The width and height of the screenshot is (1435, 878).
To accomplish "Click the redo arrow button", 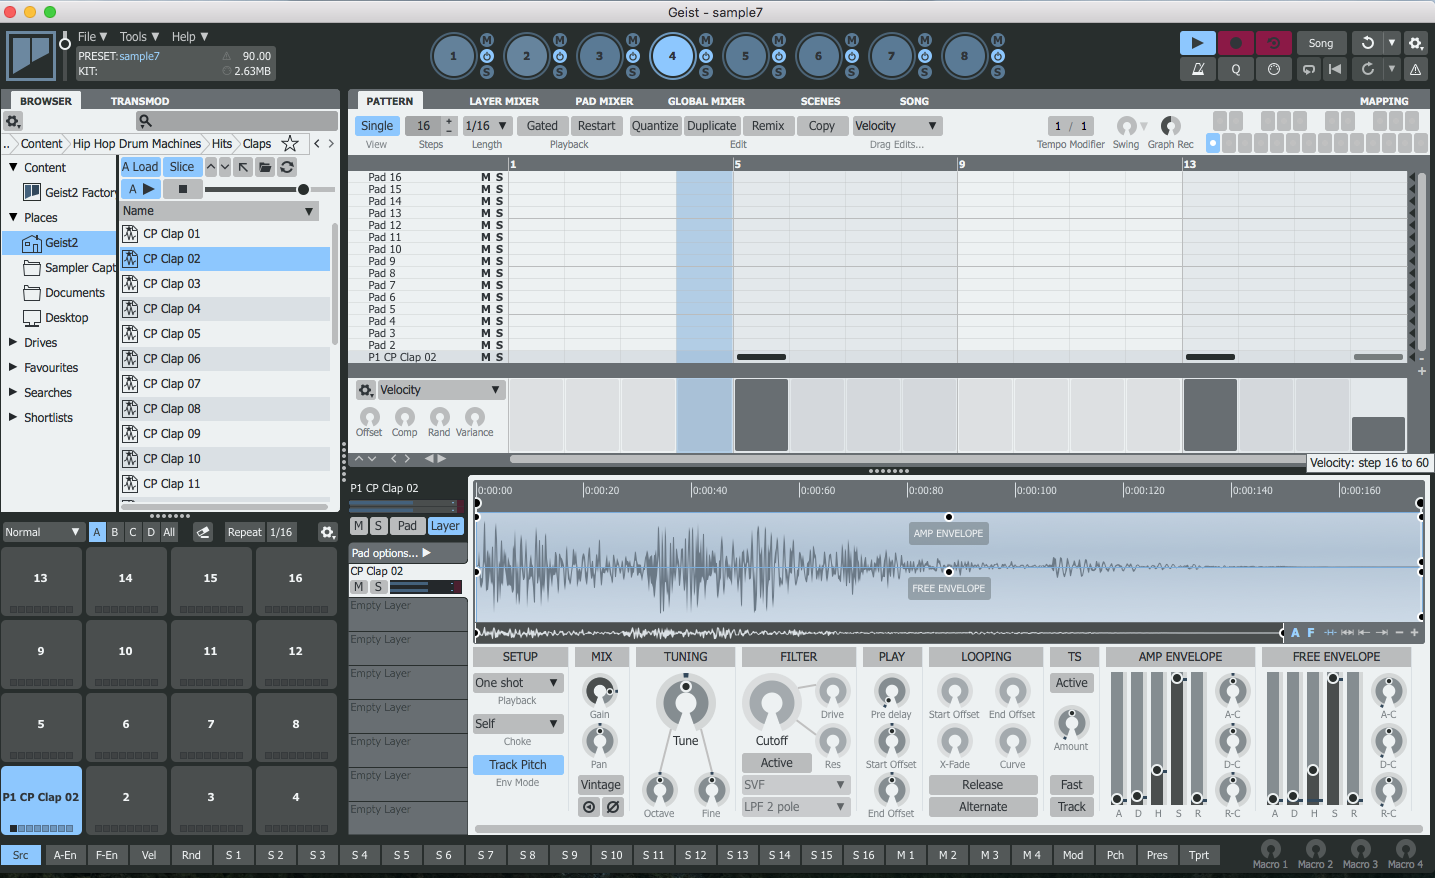I will pos(1367,69).
